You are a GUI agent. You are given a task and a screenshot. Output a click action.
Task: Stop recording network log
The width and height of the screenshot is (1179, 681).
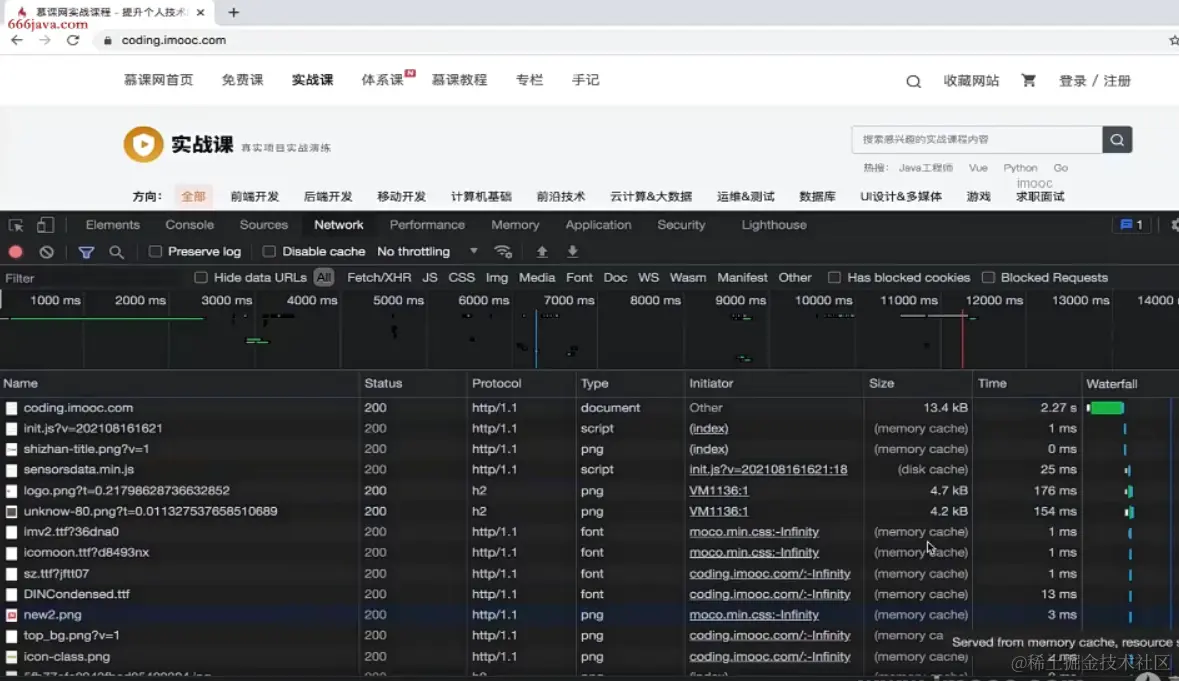click(16, 252)
